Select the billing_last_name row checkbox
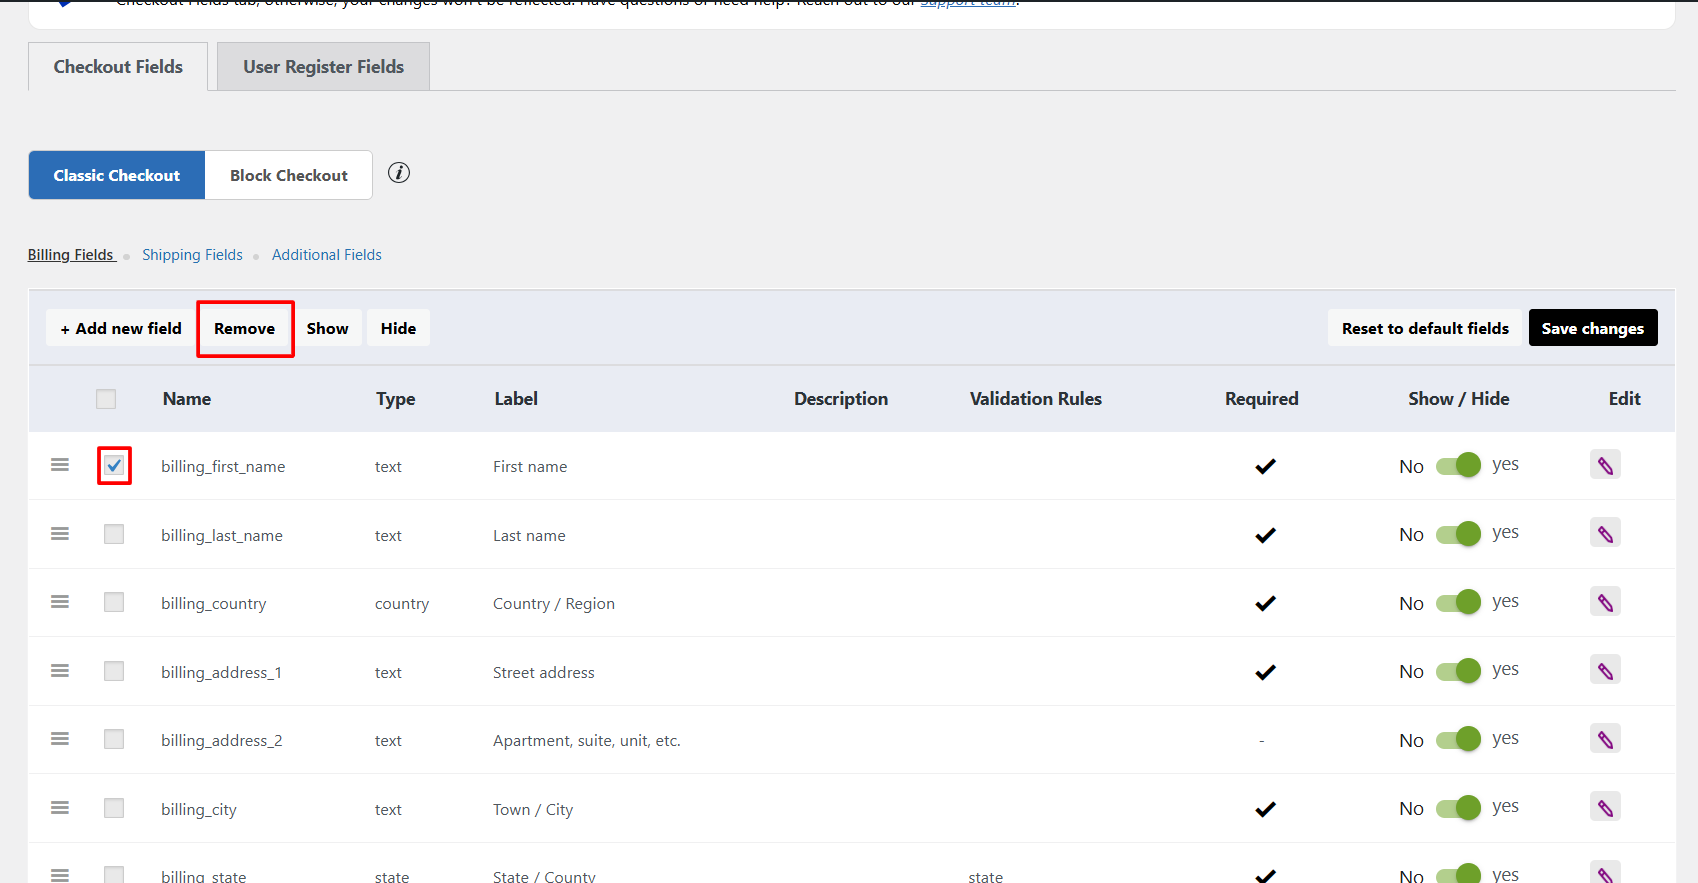Image resolution: width=1698 pixels, height=883 pixels. coord(114,534)
